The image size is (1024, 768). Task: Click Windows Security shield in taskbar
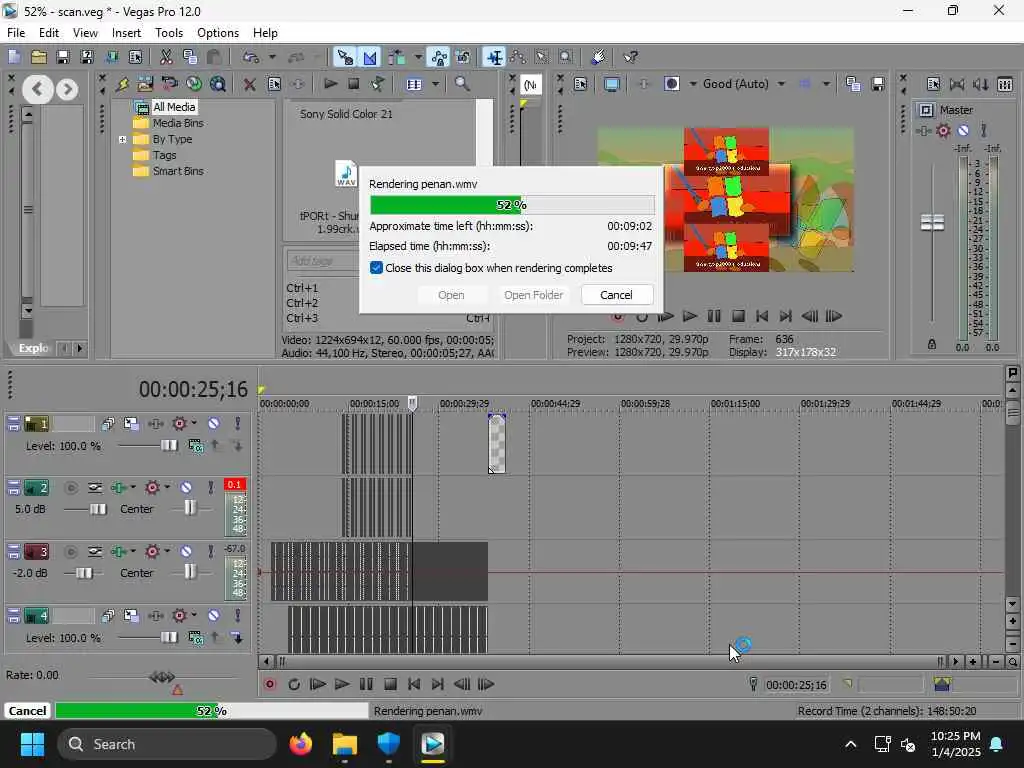click(389, 744)
